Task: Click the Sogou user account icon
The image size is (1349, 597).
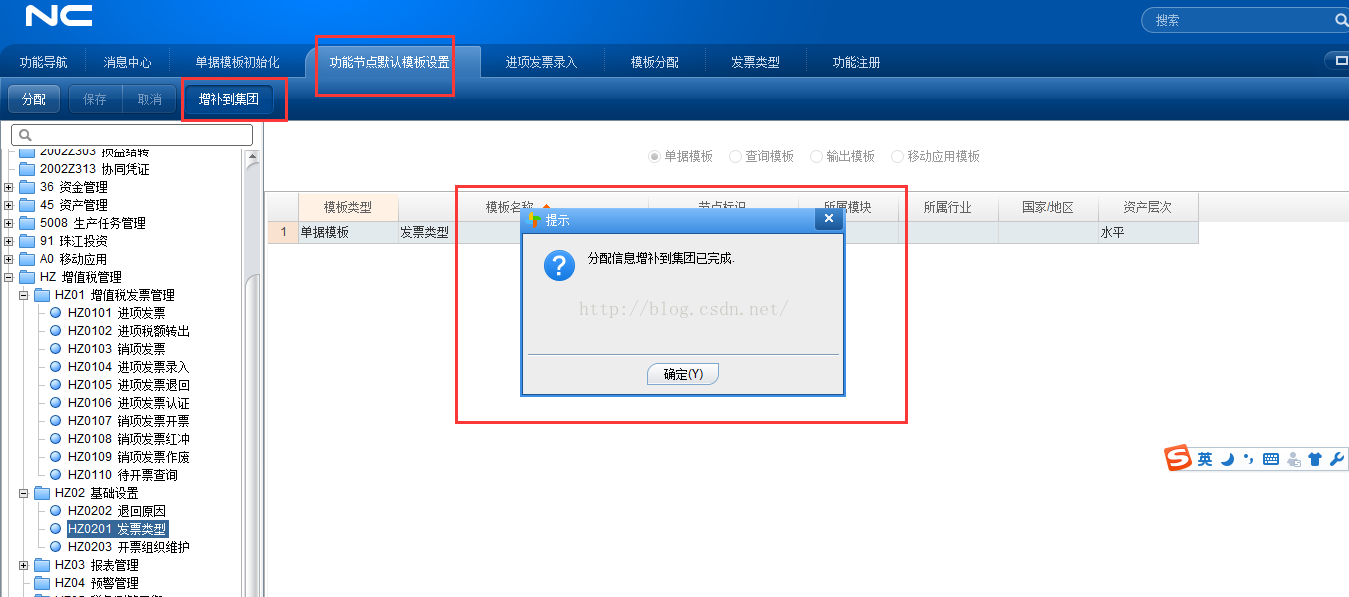Action: 1294,459
